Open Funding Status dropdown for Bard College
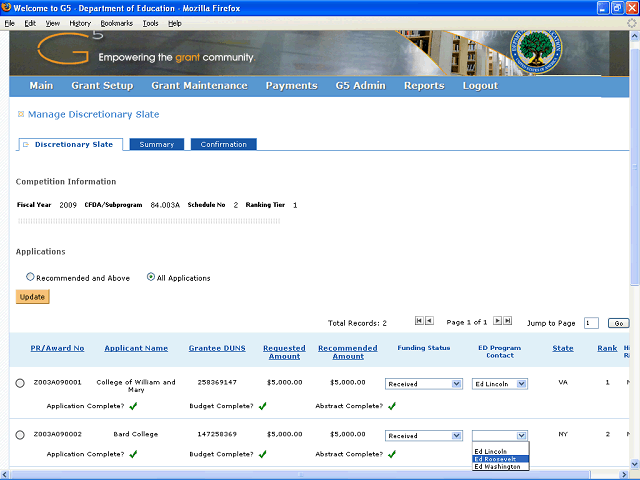 [x=424, y=436]
